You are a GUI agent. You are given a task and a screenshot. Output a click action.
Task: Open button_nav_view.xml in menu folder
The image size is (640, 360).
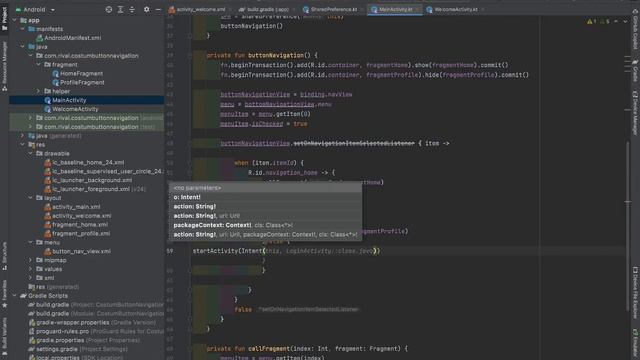click(x=81, y=251)
